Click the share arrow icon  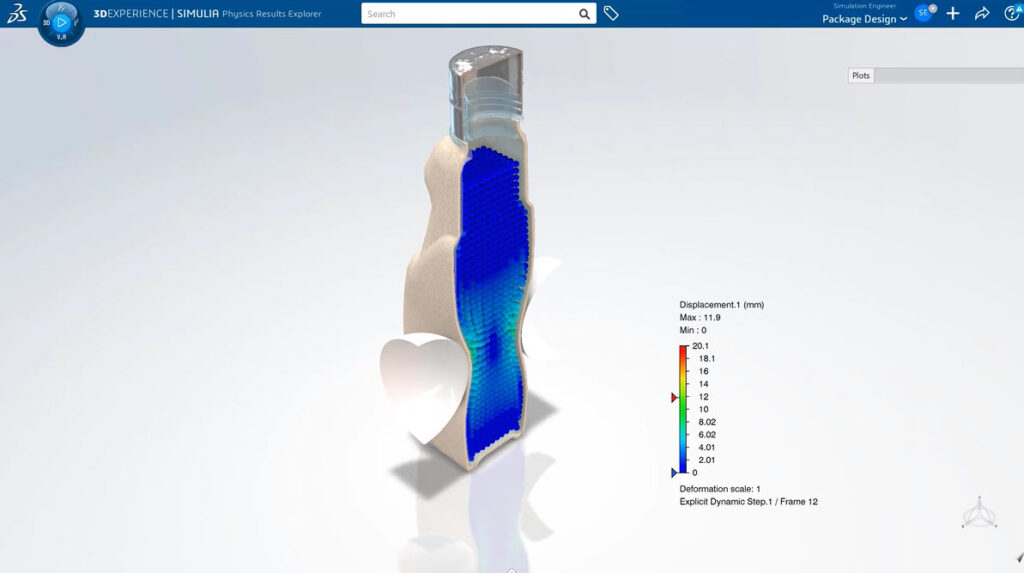tap(981, 14)
